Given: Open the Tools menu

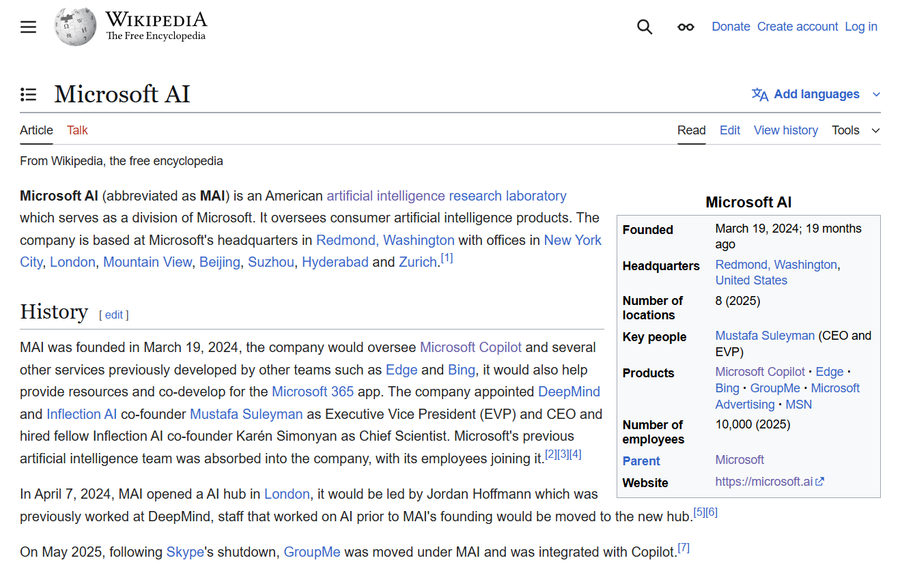Looking at the screenshot, I should click(845, 130).
